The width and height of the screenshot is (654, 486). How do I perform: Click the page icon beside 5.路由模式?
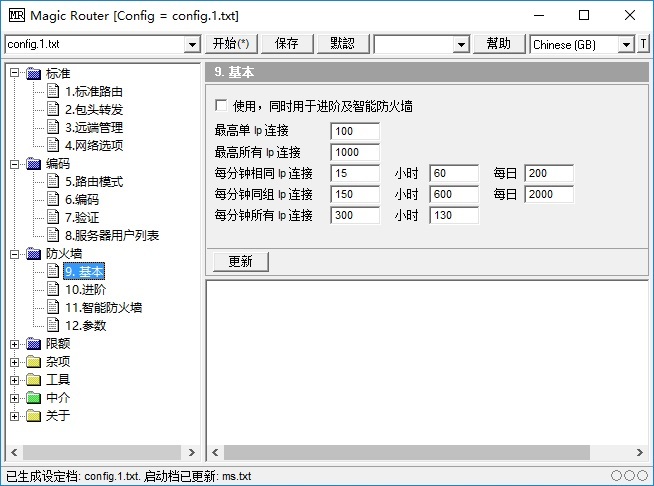(x=53, y=181)
